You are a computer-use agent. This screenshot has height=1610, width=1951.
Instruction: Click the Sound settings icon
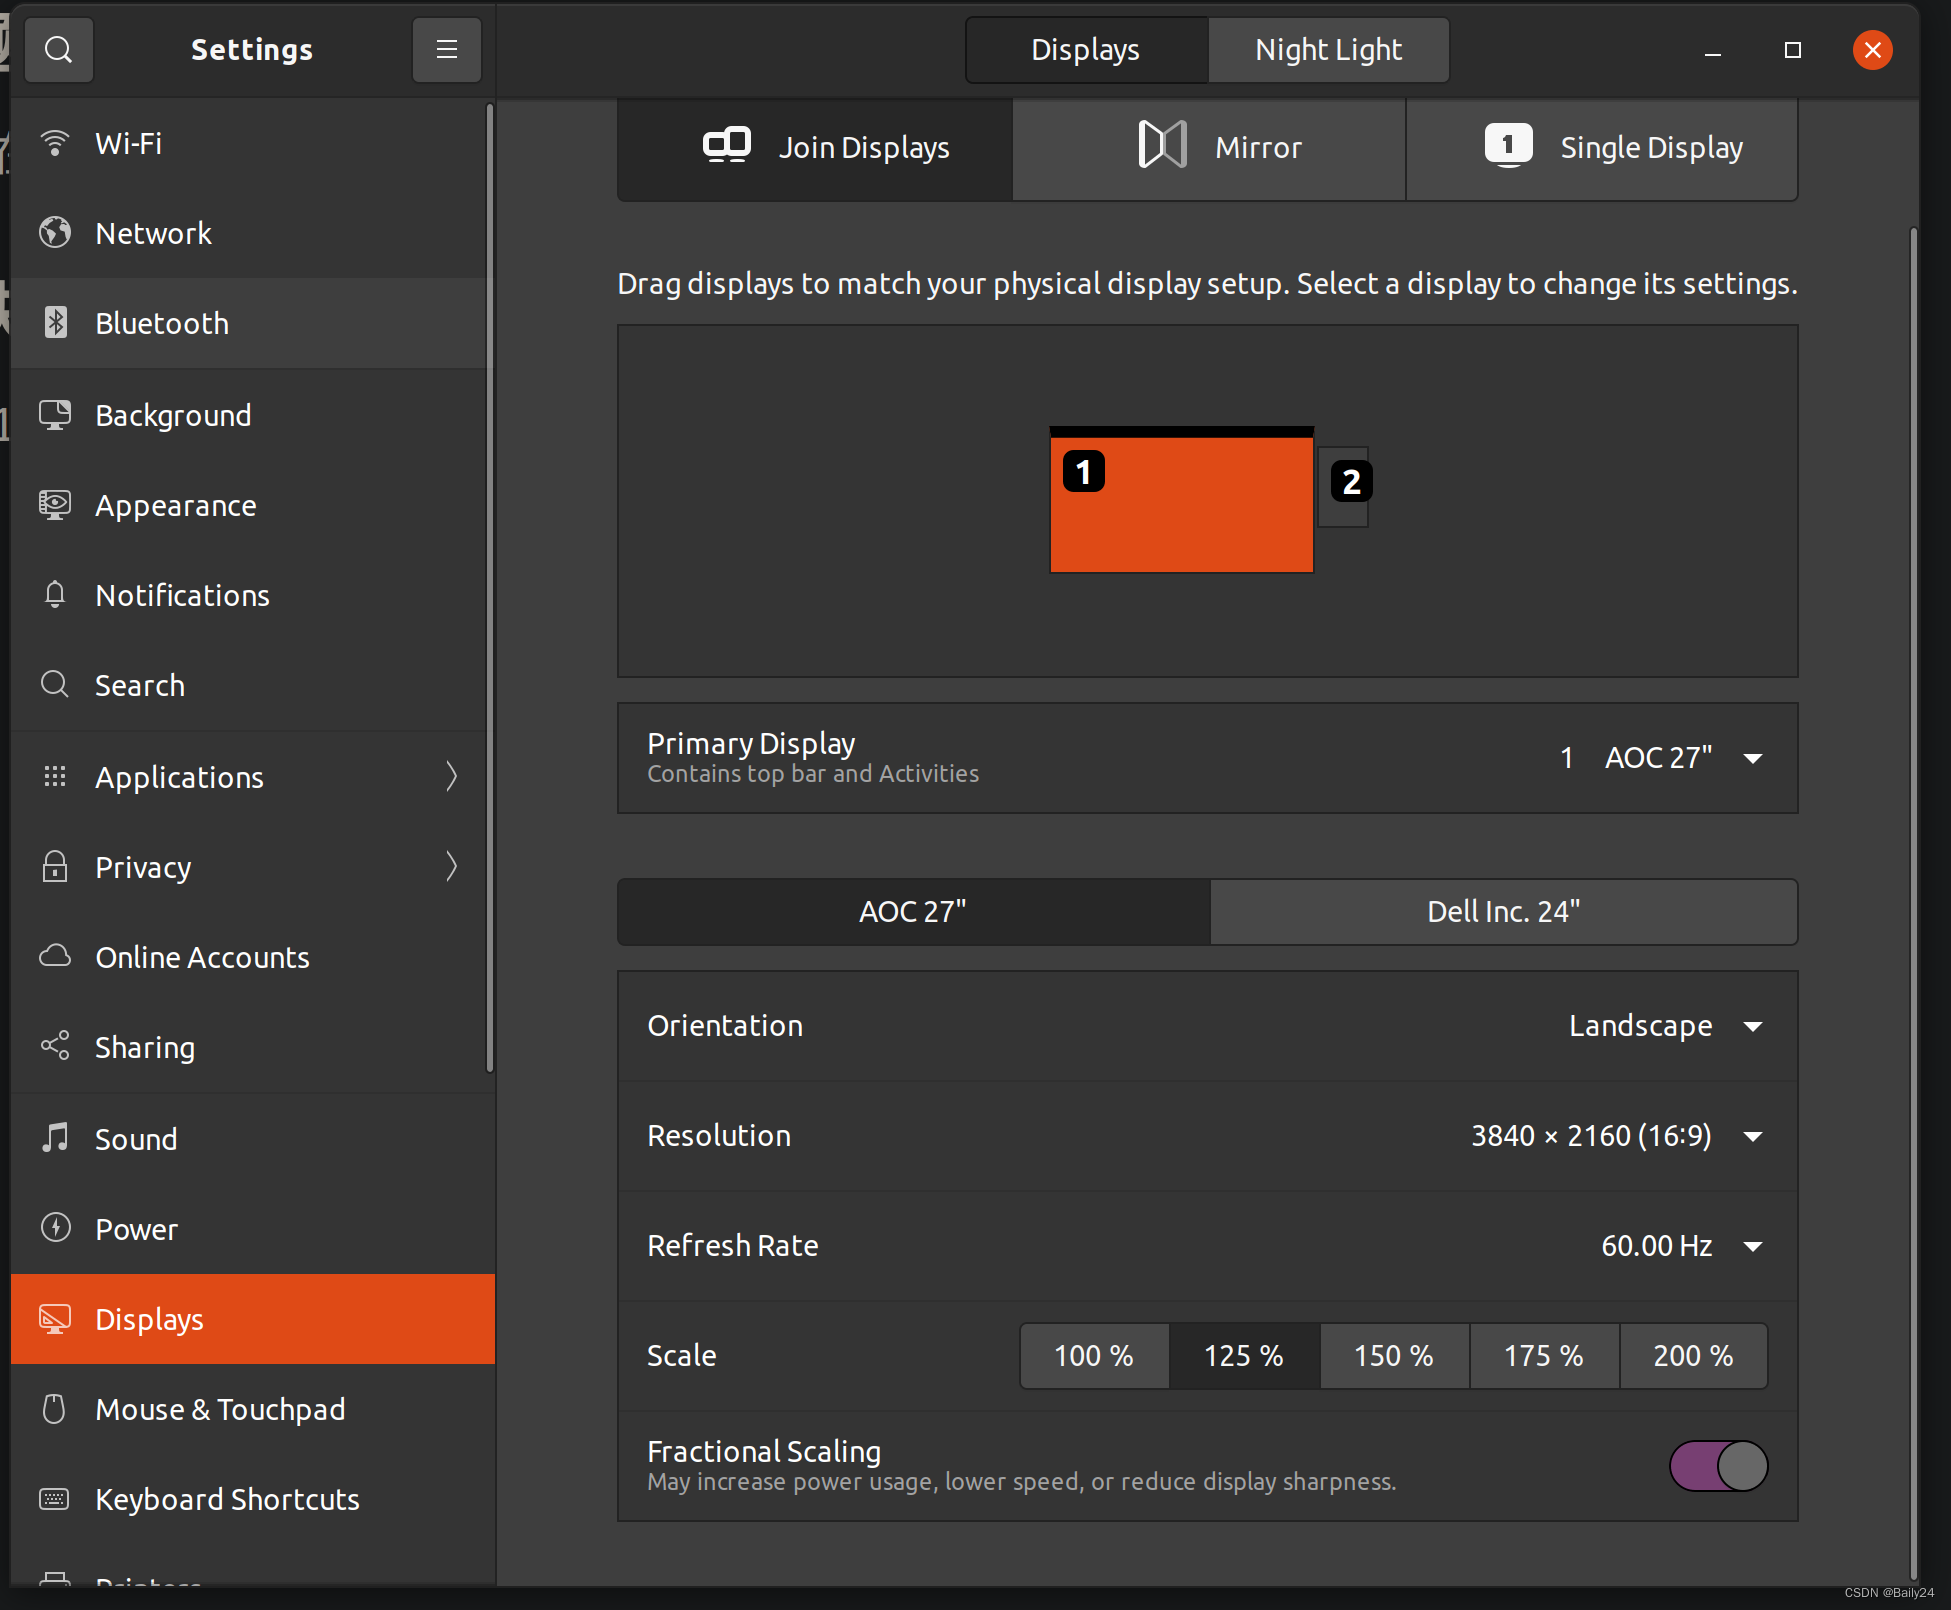57,1137
